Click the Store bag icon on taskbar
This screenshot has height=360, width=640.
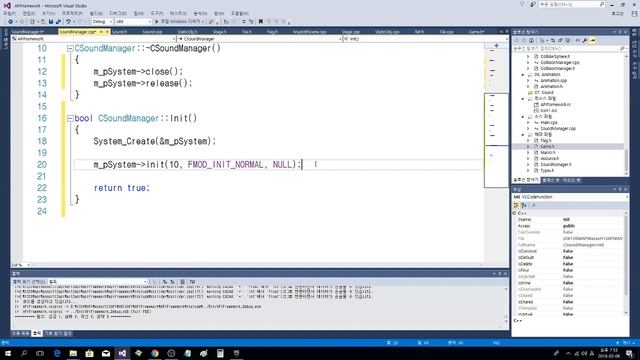tap(89, 353)
